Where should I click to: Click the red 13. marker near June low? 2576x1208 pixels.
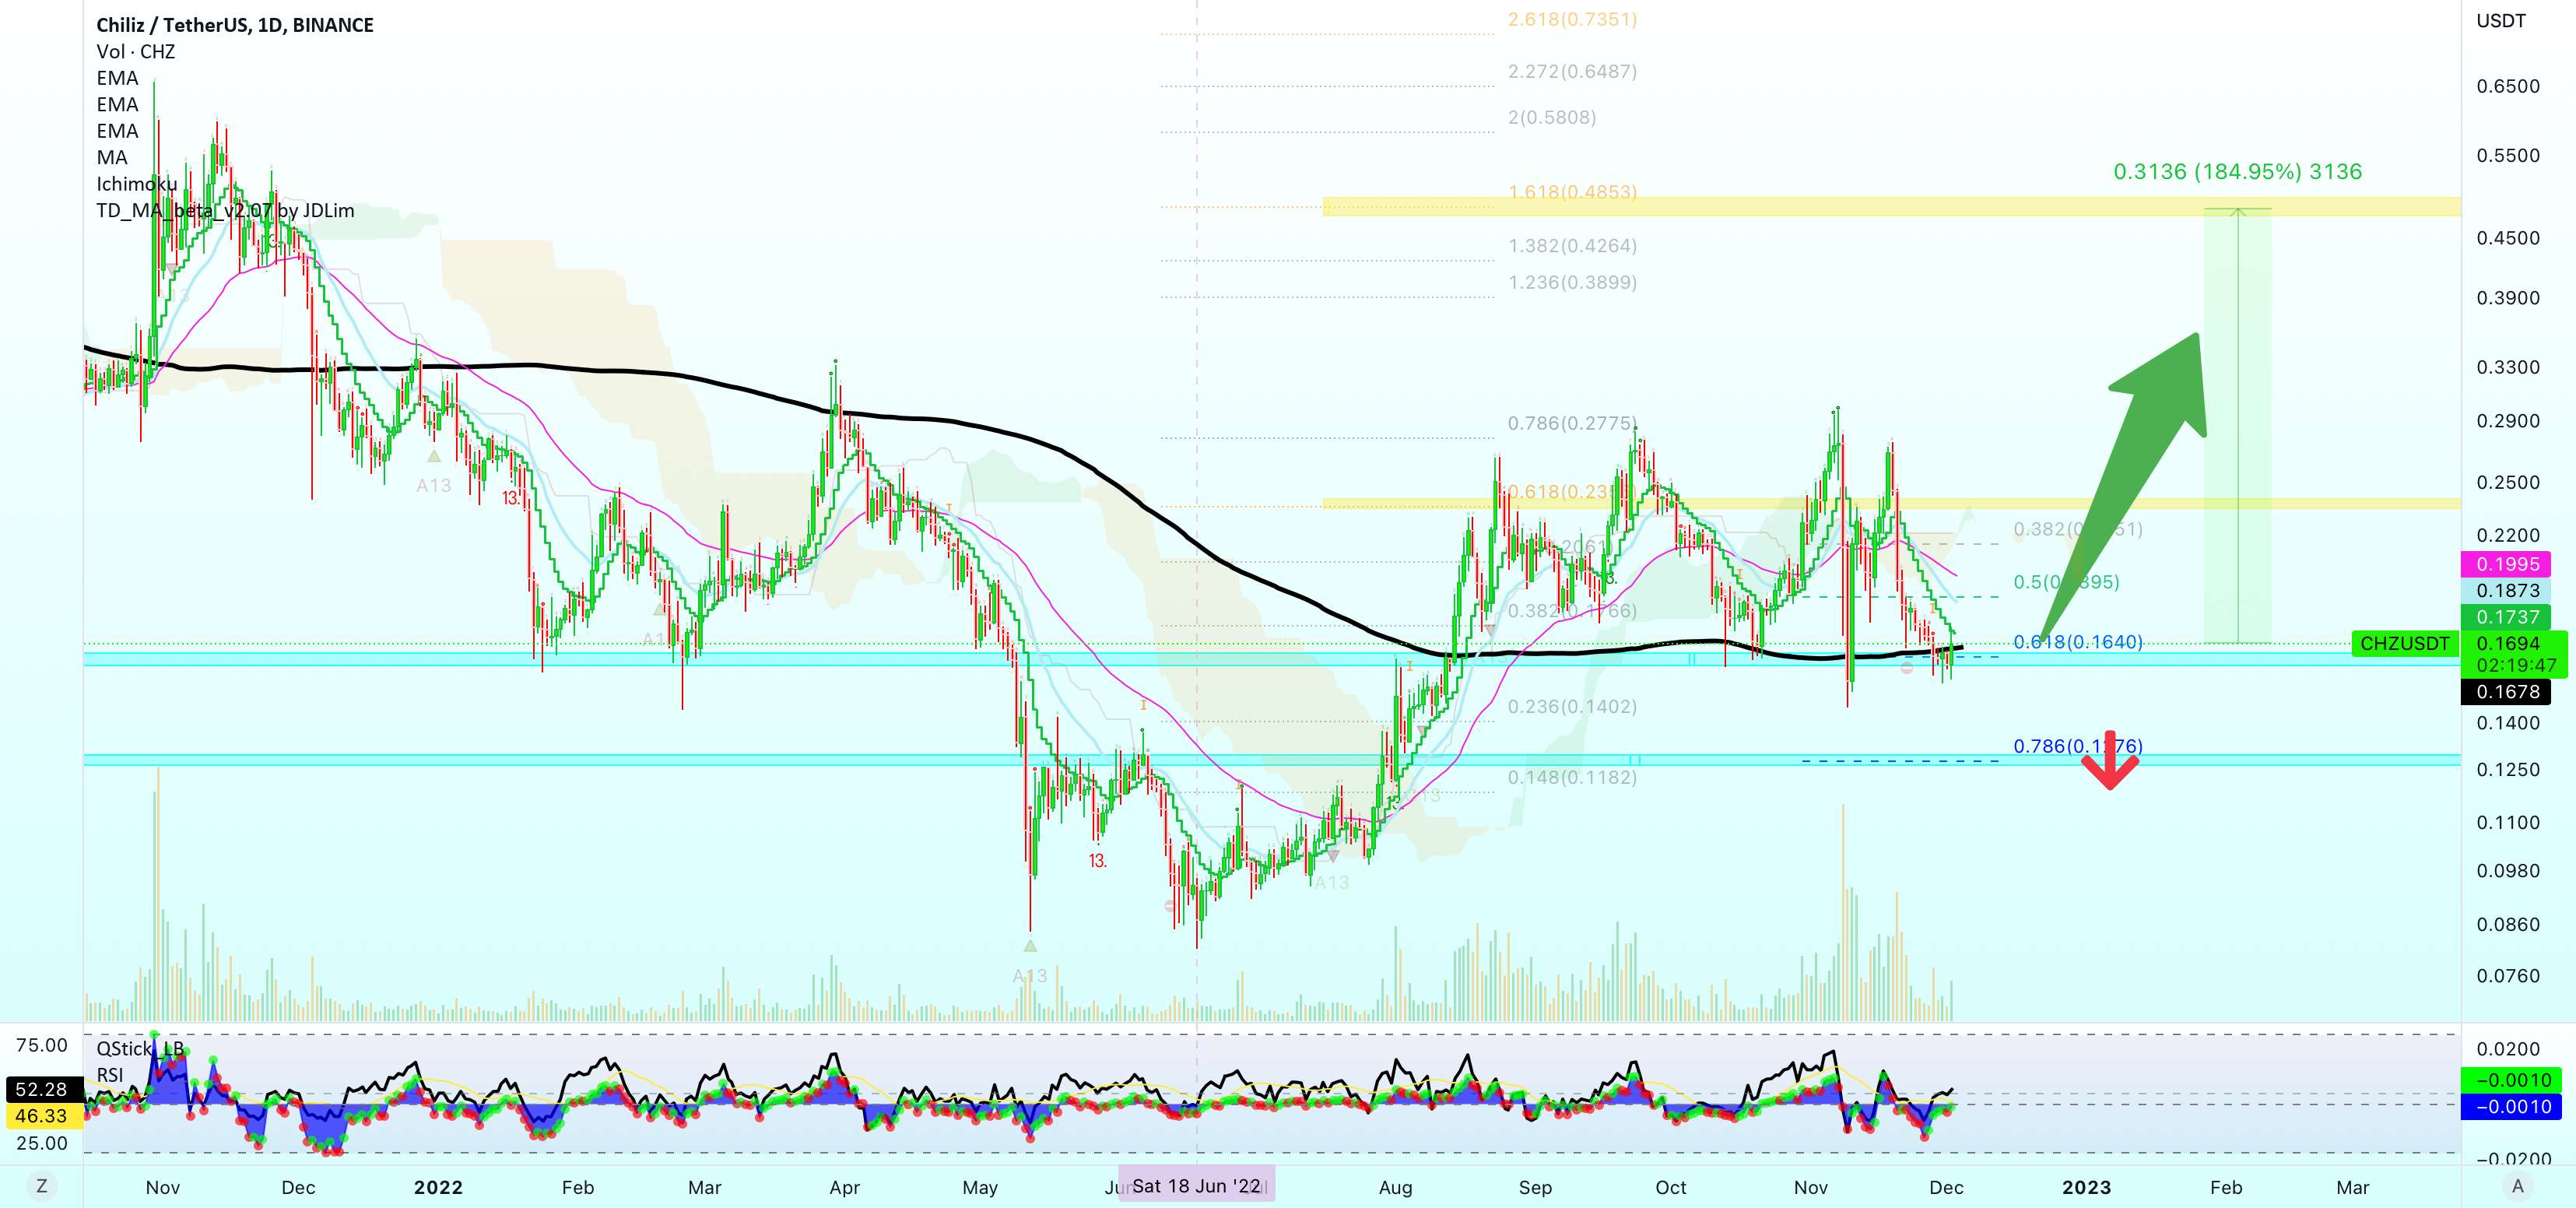pyautogui.click(x=1098, y=861)
